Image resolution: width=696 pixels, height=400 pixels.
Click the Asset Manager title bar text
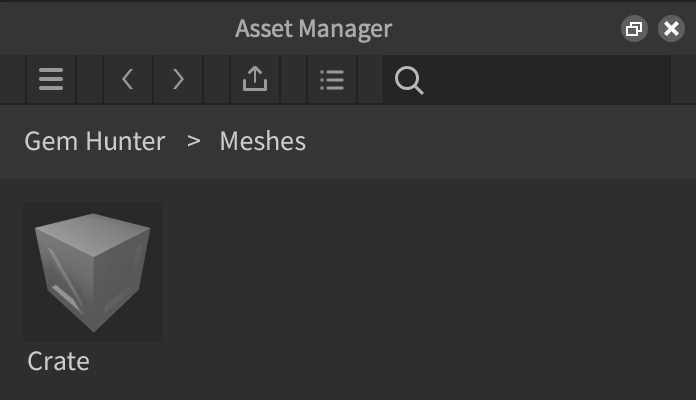(313, 28)
